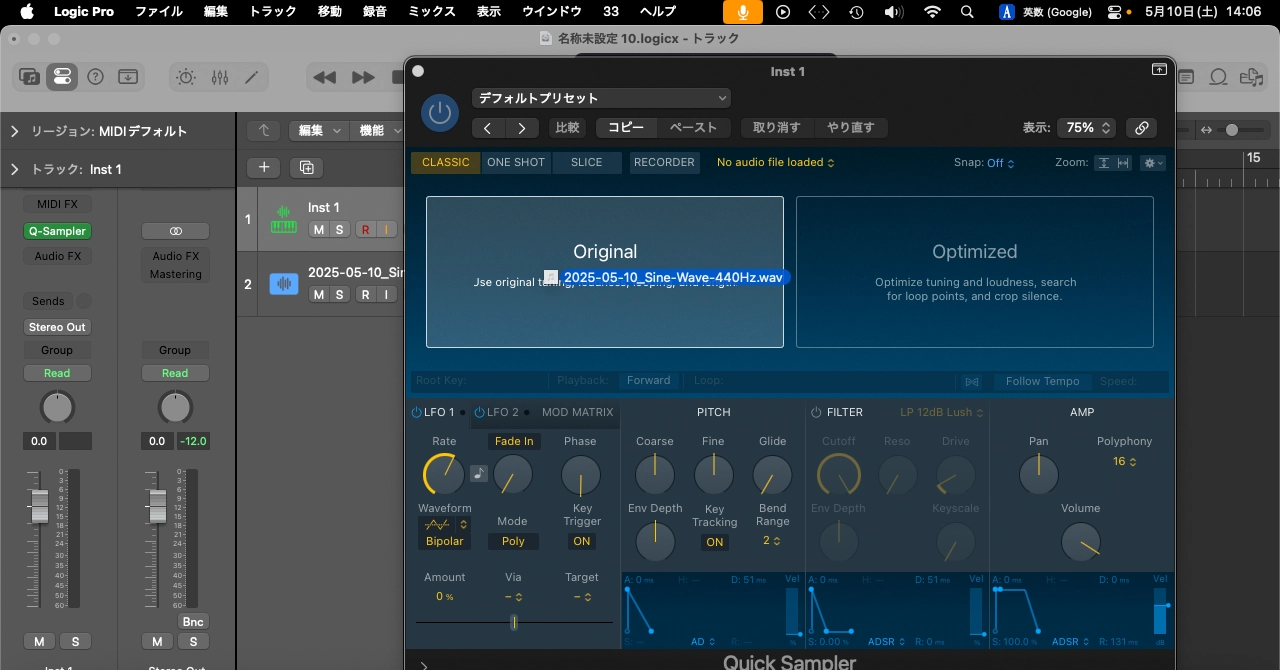The width and height of the screenshot is (1280, 670).
Task: Click the blue audio track icon on track 2
Action: pyautogui.click(x=285, y=283)
